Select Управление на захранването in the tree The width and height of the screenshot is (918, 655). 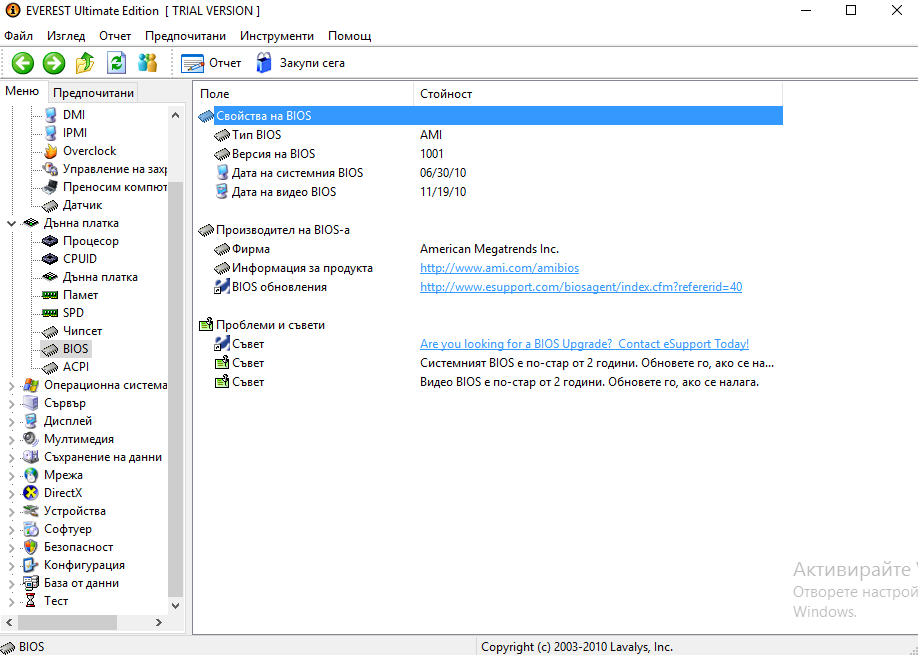[115, 169]
